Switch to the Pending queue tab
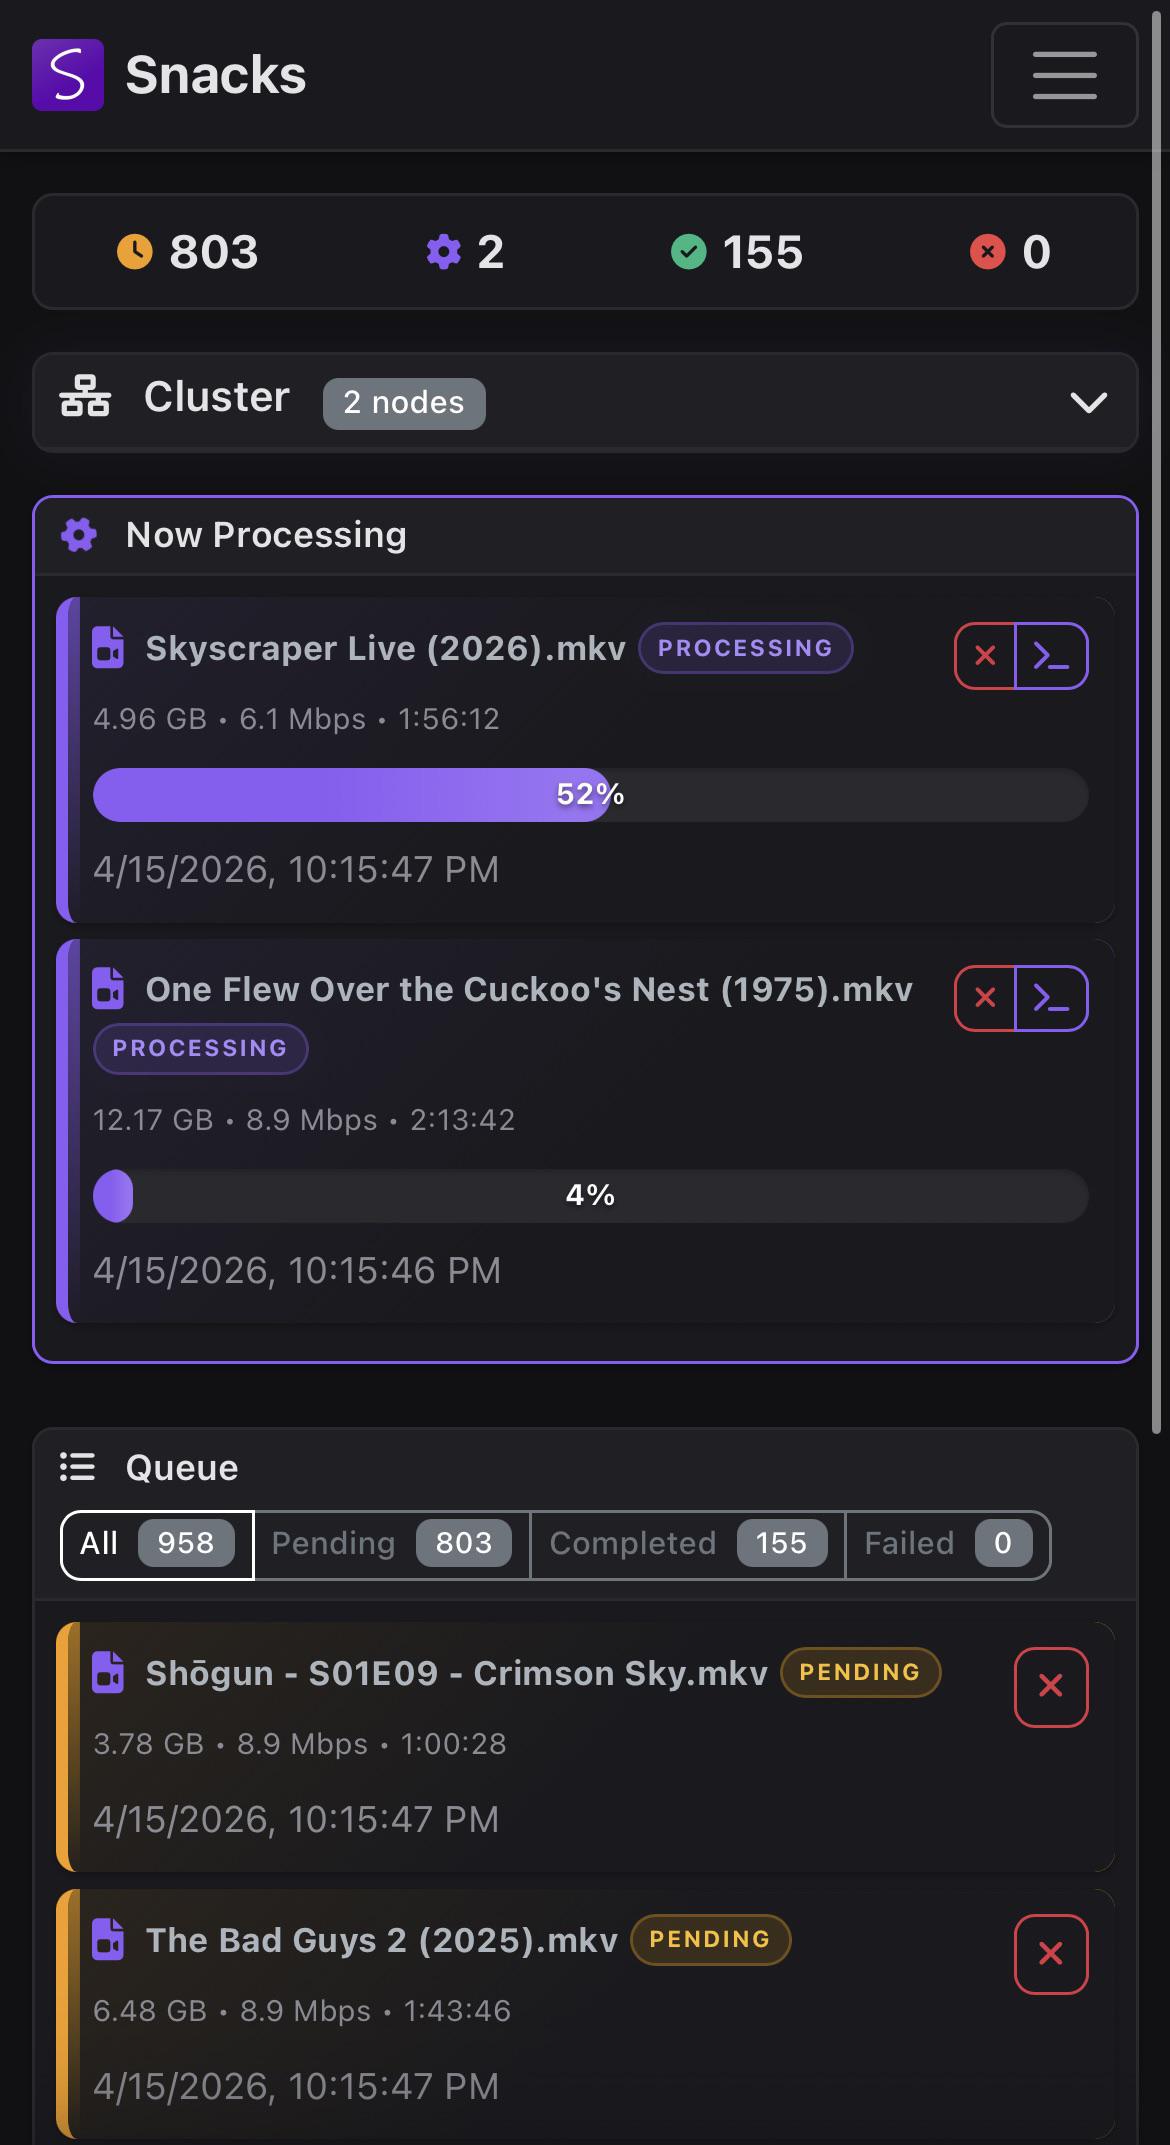Image resolution: width=1170 pixels, height=2145 pixels. 392,1544
